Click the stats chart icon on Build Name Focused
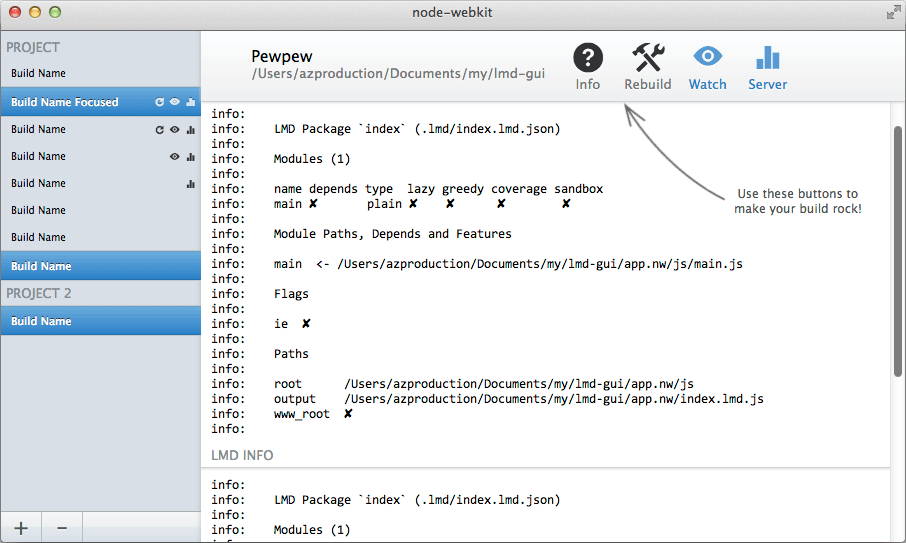 click(x=190, y=102)
